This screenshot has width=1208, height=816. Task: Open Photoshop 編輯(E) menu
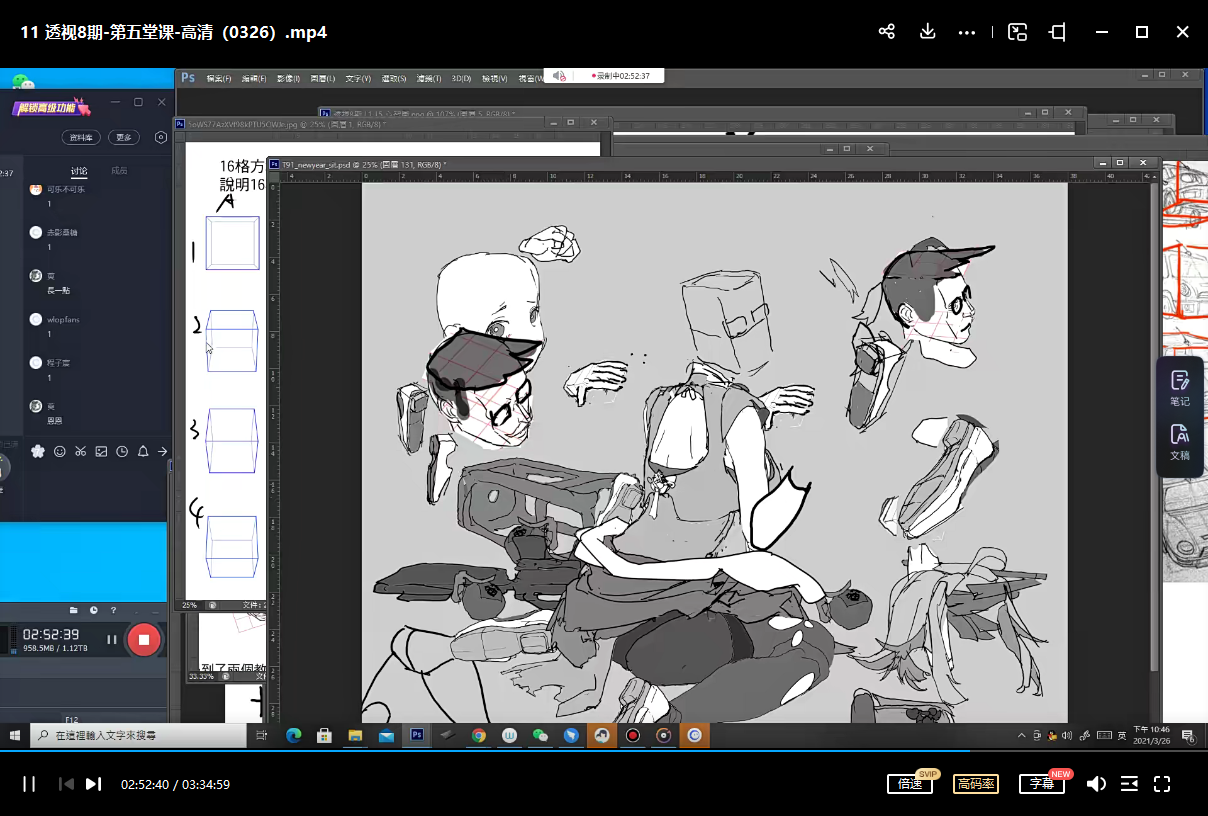(x=253, y=78)
